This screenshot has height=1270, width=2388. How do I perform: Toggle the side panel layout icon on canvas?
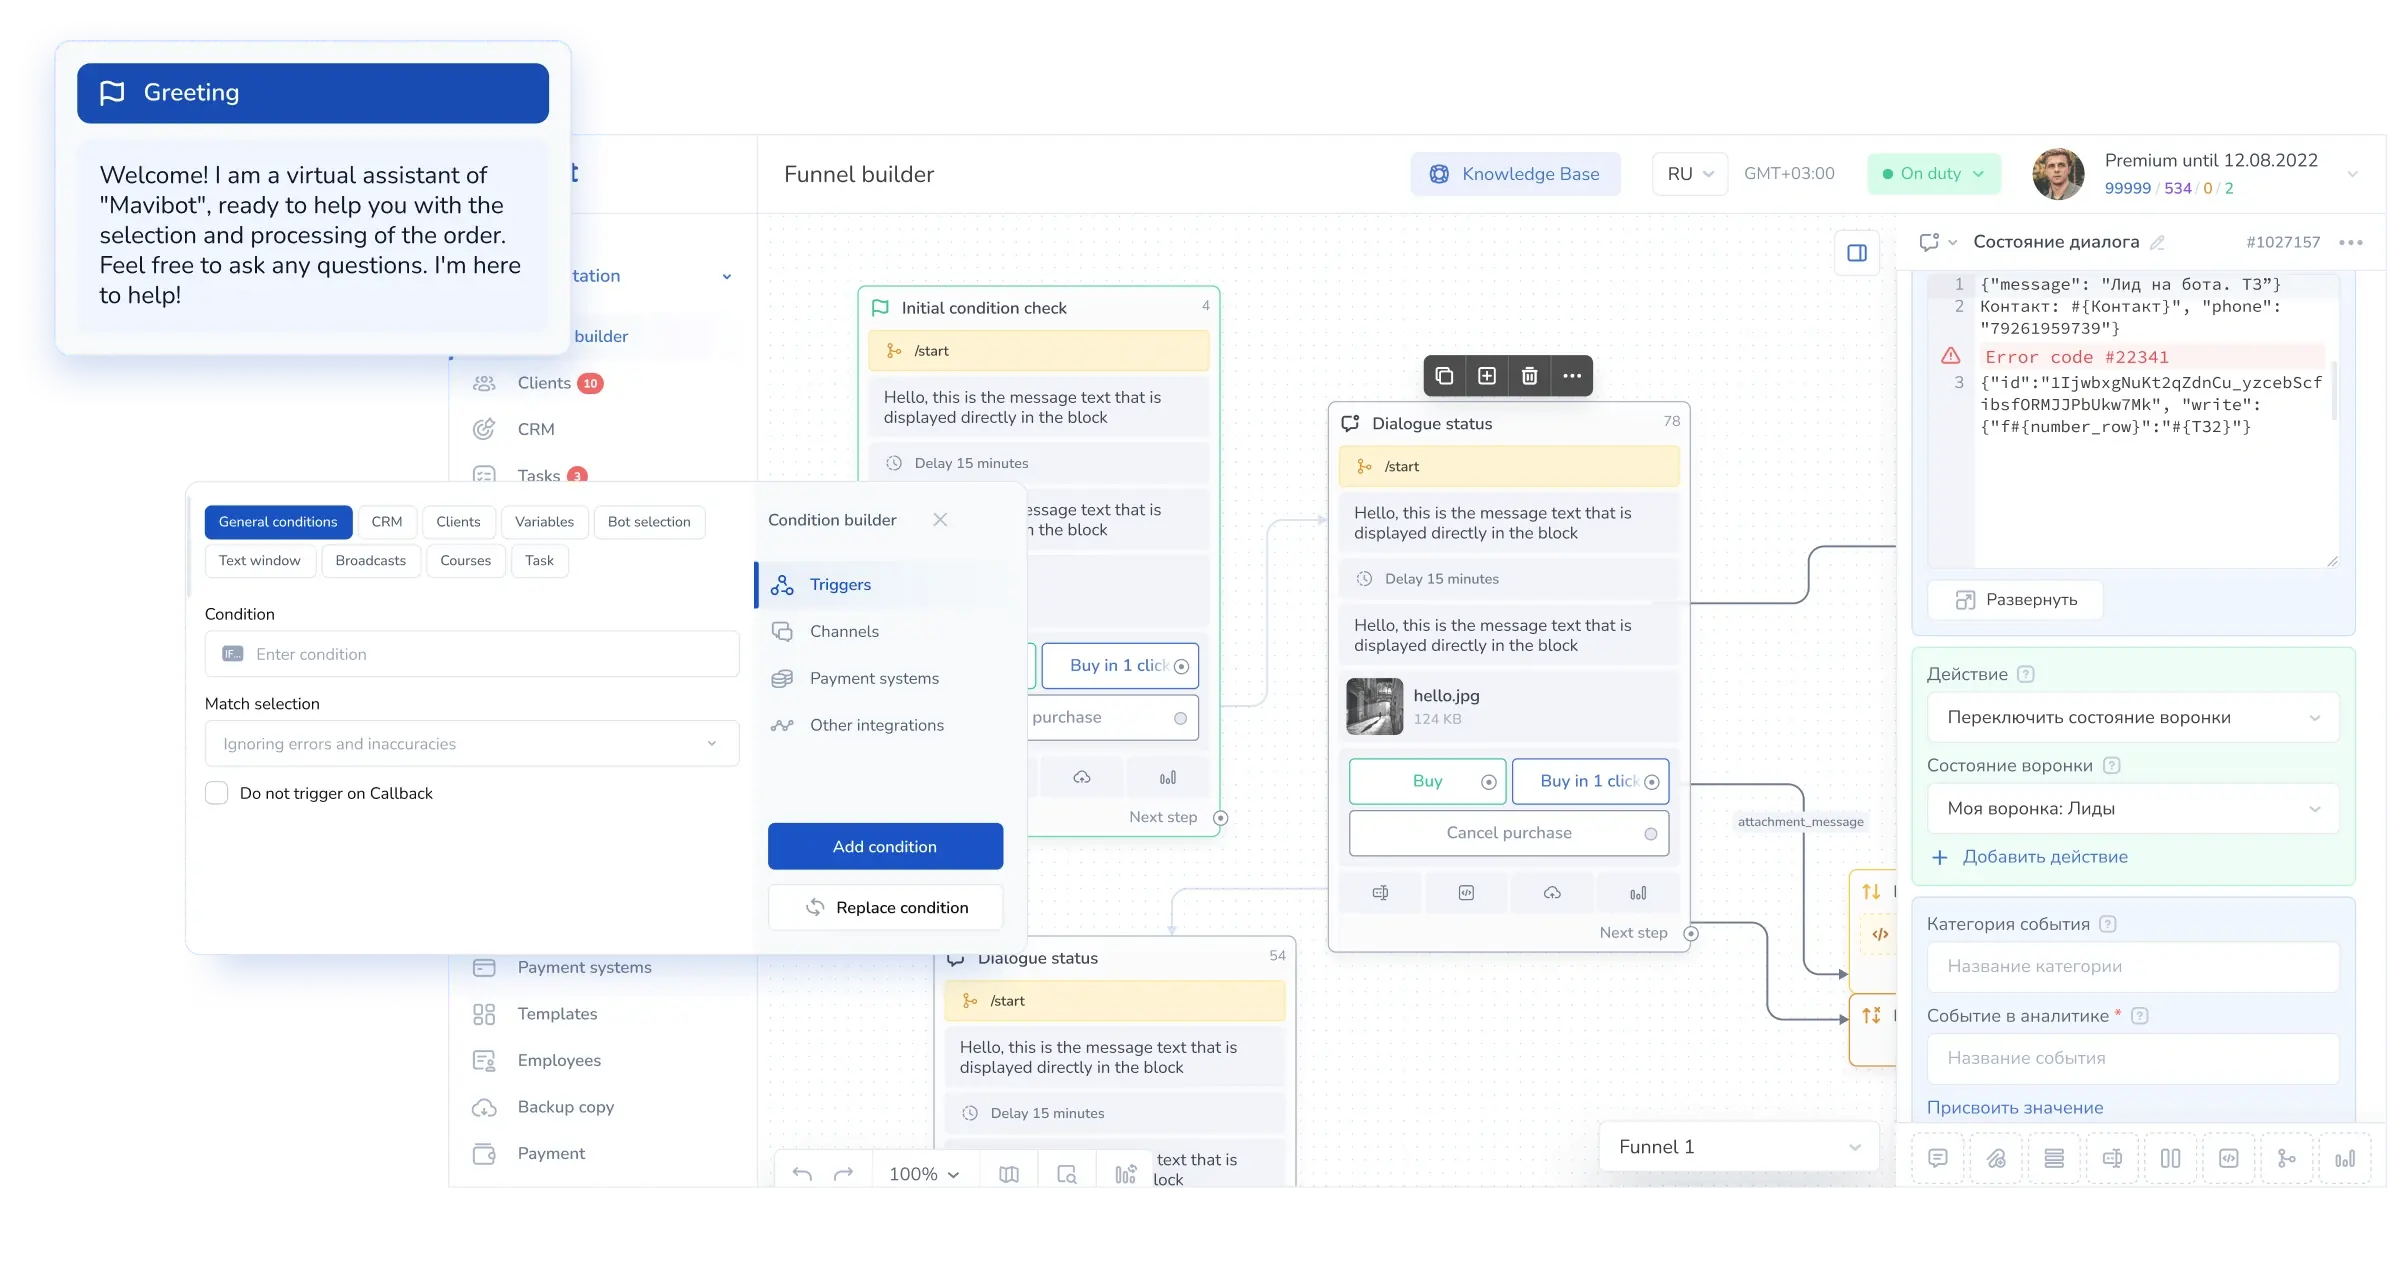point(1857,253)
